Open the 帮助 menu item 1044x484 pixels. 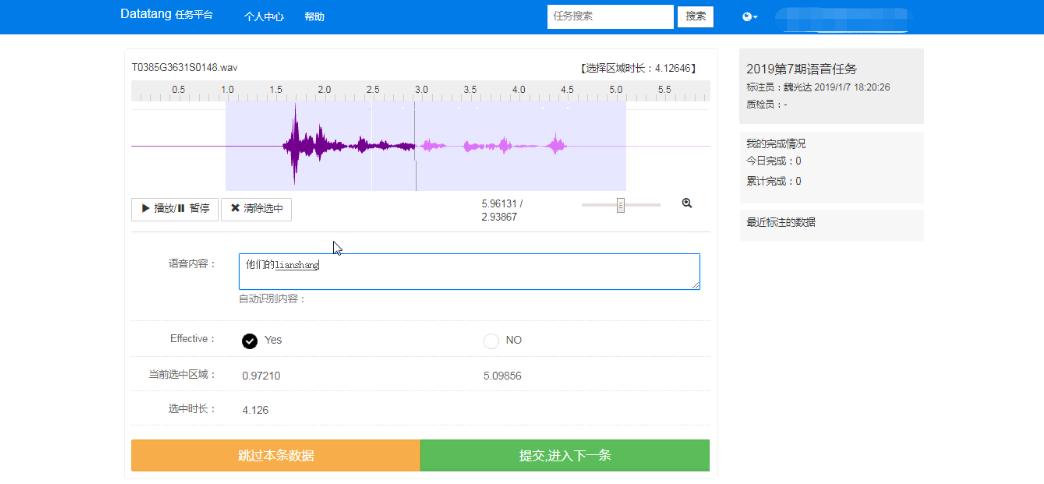click(314, 17)
